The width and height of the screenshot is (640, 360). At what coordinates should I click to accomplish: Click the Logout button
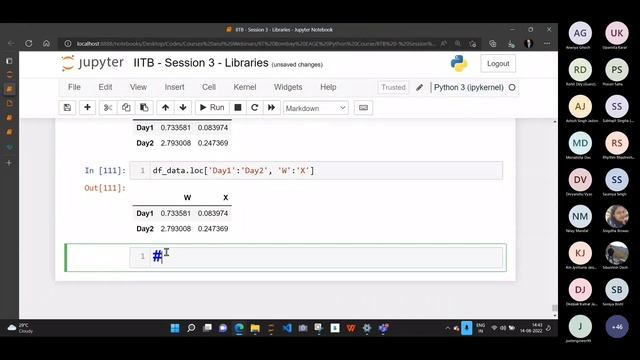tap(498, 64)
